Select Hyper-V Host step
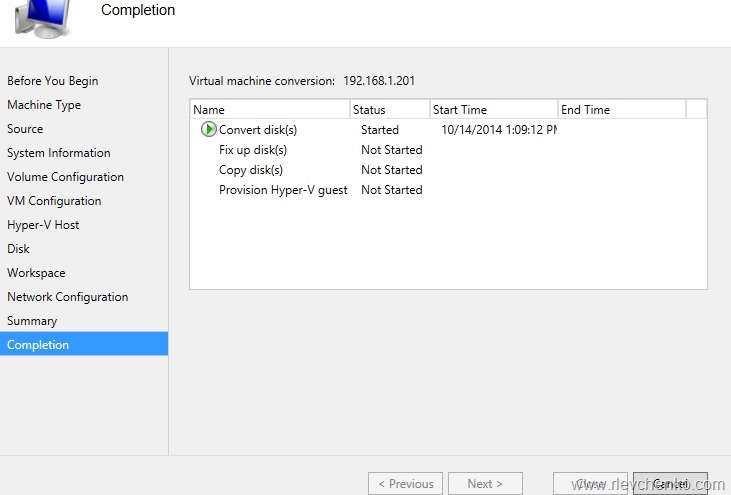The height and width of the screenshot is (495, 731). click(x=43, y=225)
